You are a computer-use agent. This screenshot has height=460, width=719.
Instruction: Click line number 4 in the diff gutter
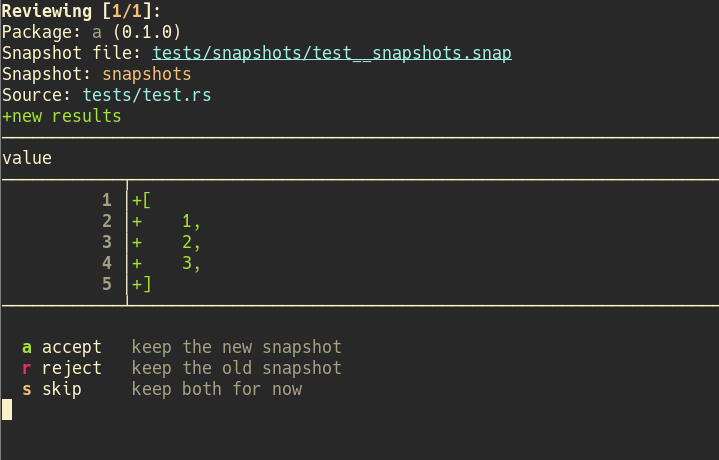click(x=107, y=263)
